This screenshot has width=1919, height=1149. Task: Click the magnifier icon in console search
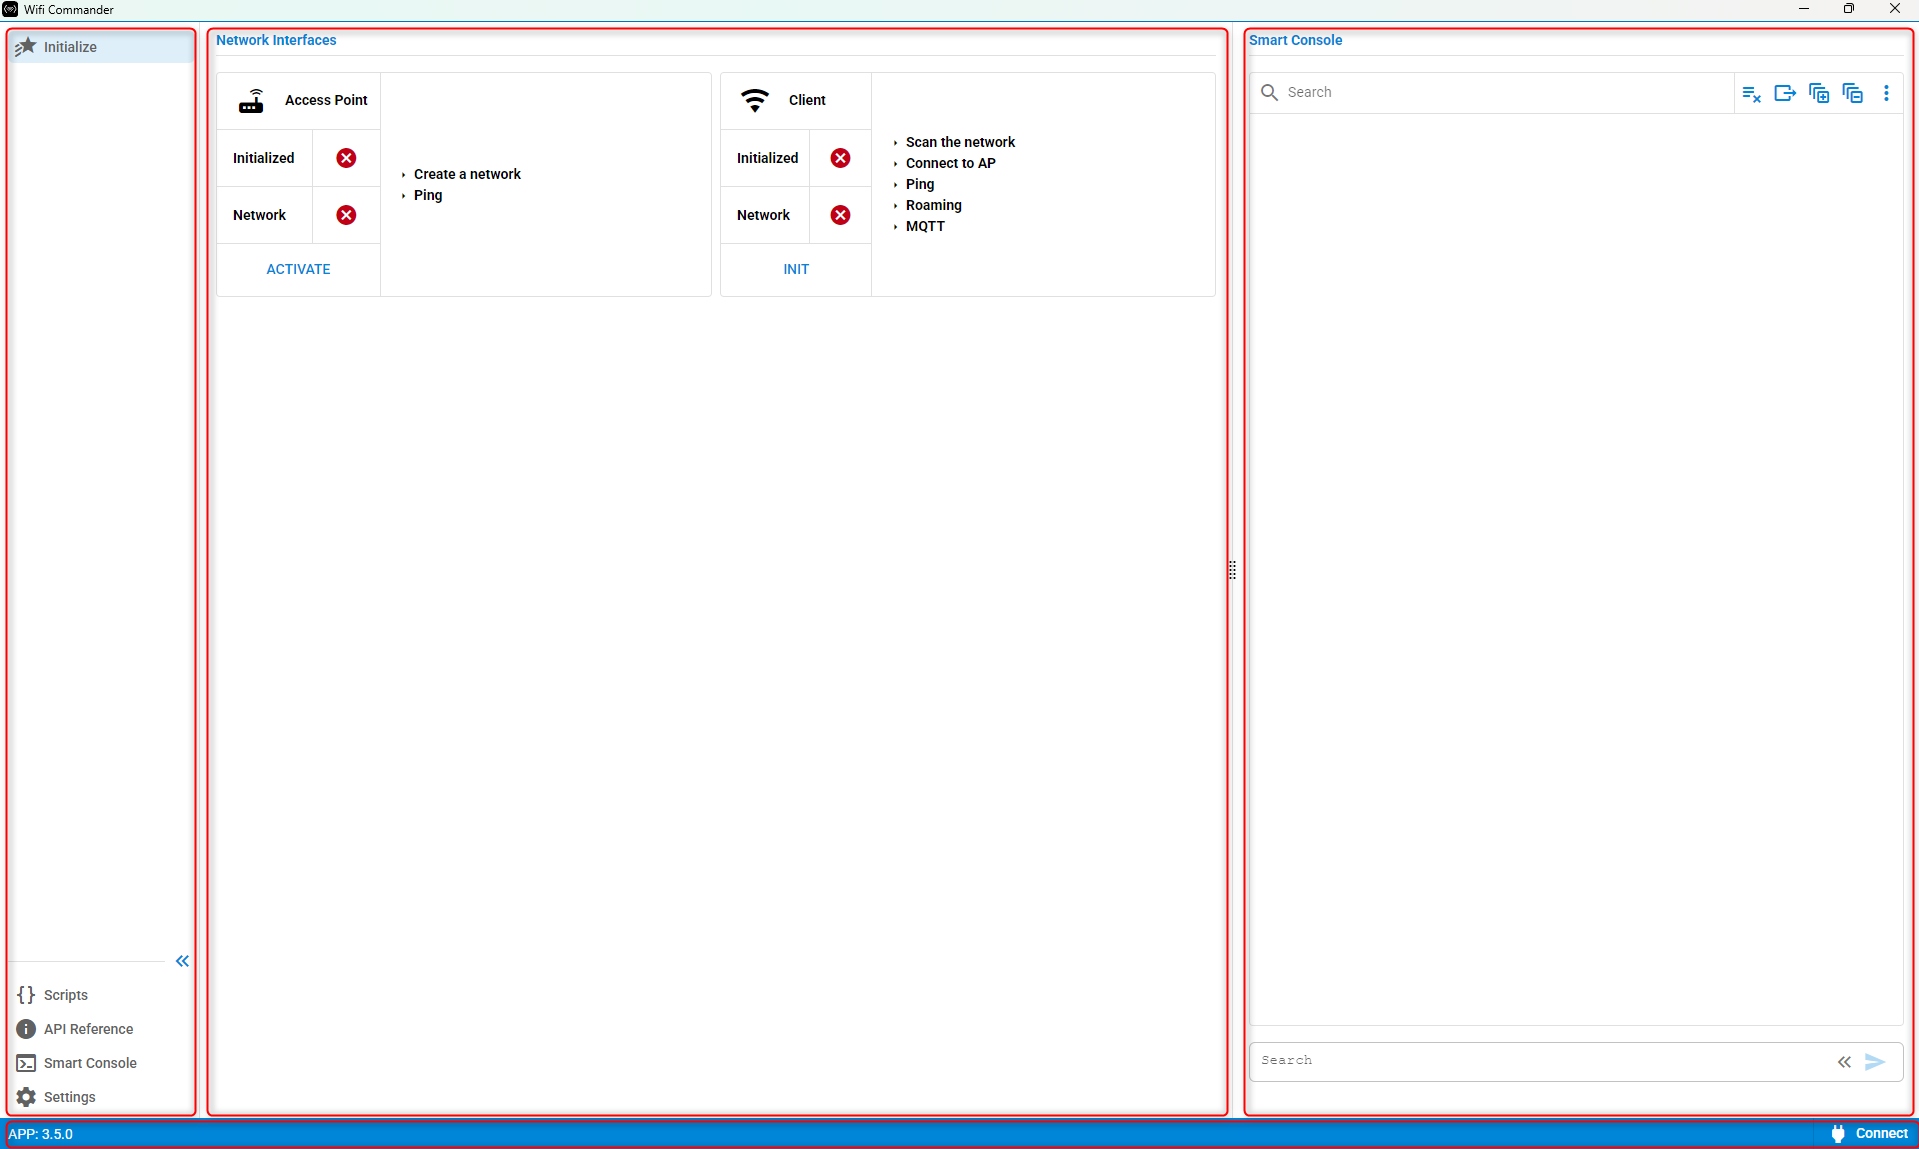(1269, 92)
